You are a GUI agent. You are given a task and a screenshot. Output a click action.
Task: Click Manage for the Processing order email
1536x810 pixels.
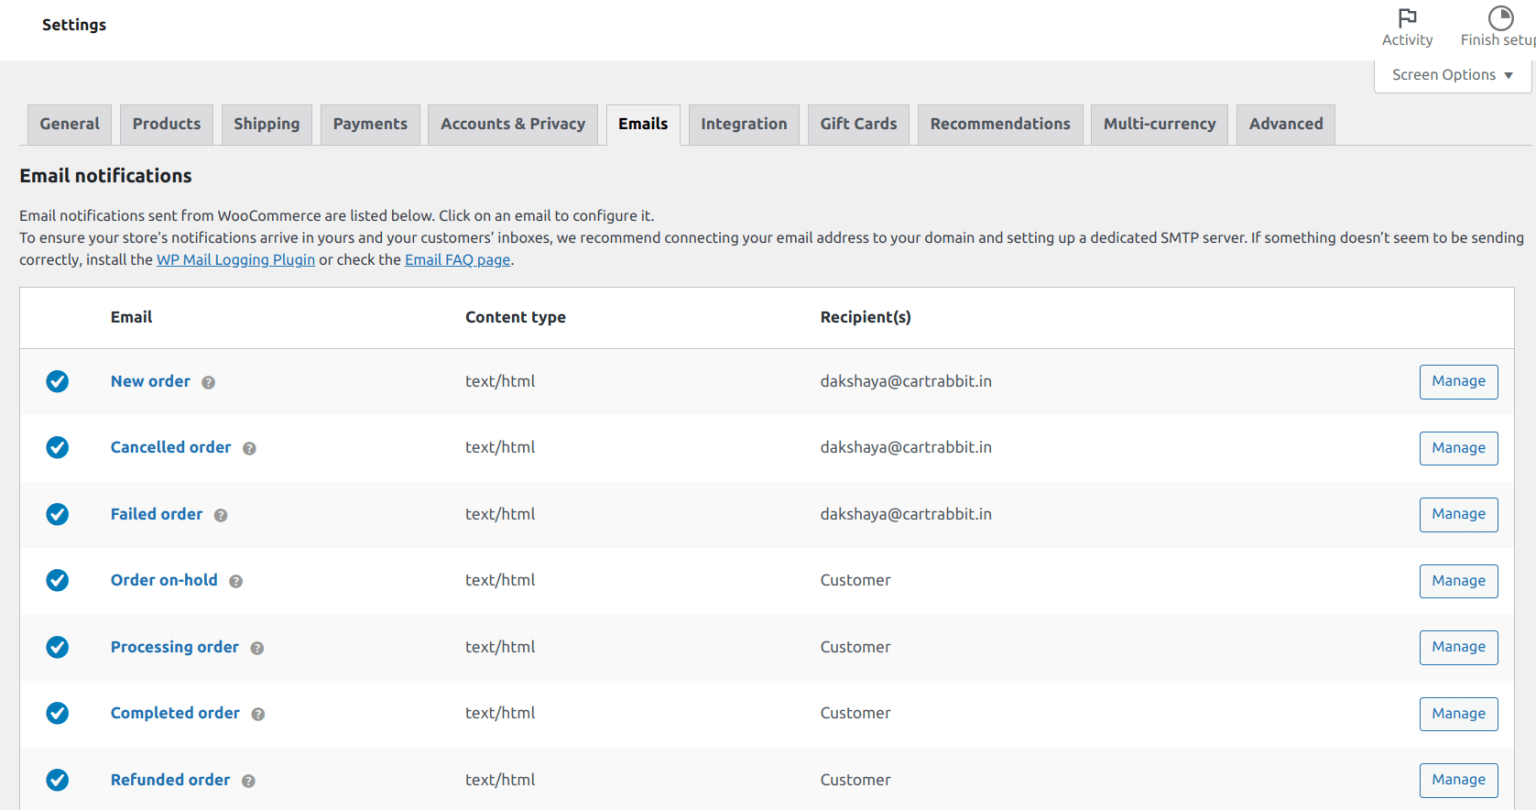pyautogui.click(x=1458, y=647)
